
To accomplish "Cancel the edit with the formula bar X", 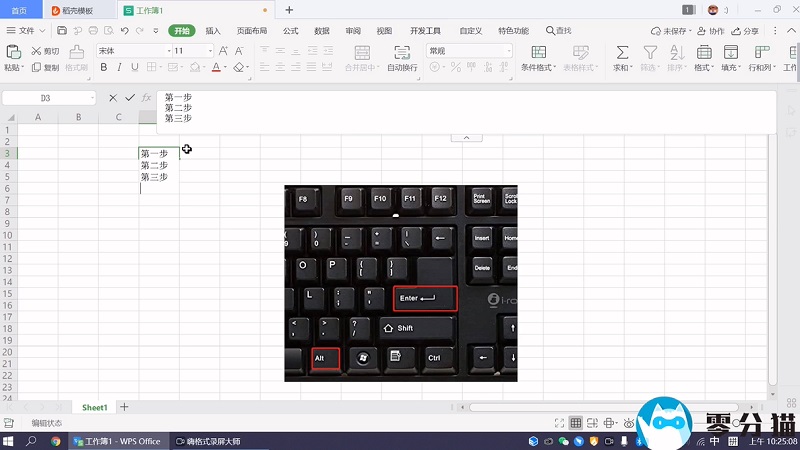I will pyautogui.click(x=113, y=98).
